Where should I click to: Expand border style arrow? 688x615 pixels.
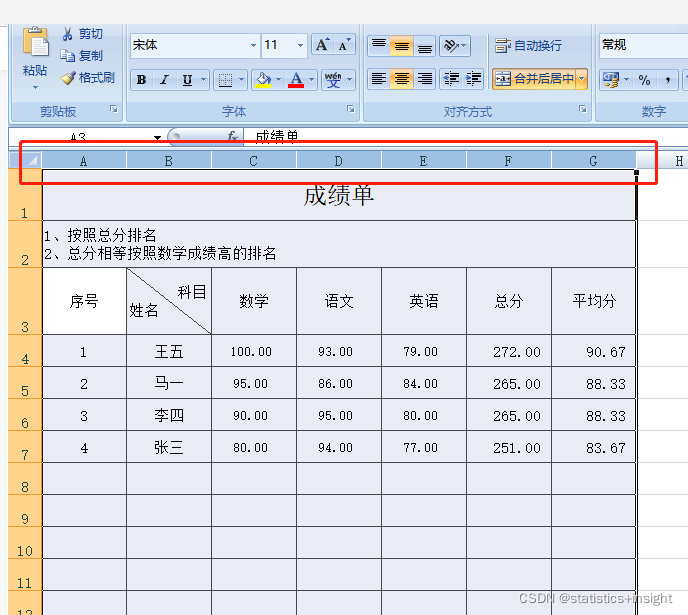click(241, 80)
